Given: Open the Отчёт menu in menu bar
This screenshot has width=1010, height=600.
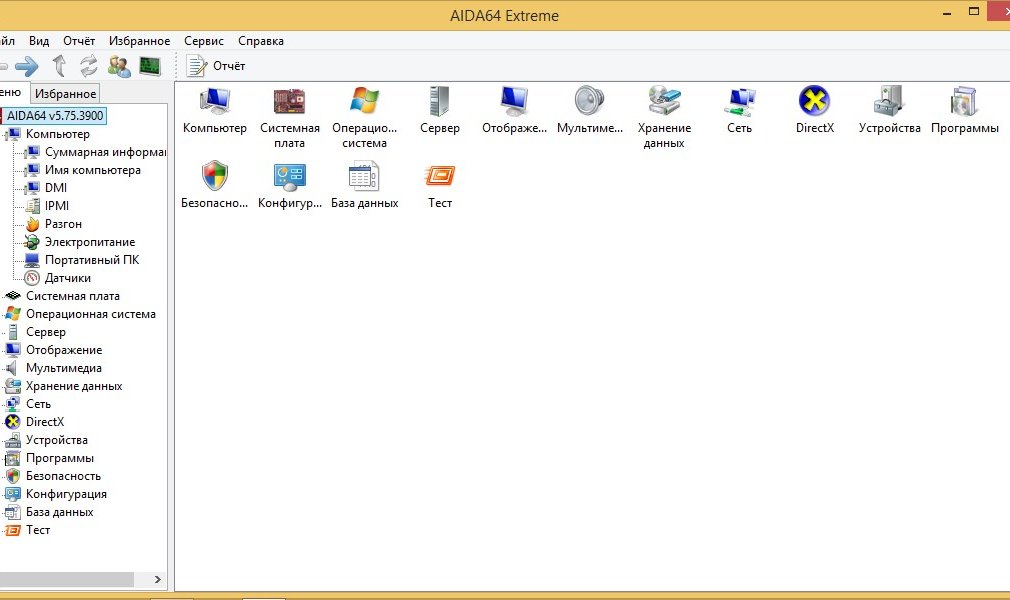Looking at the screenshot, I should pos(79,41).
